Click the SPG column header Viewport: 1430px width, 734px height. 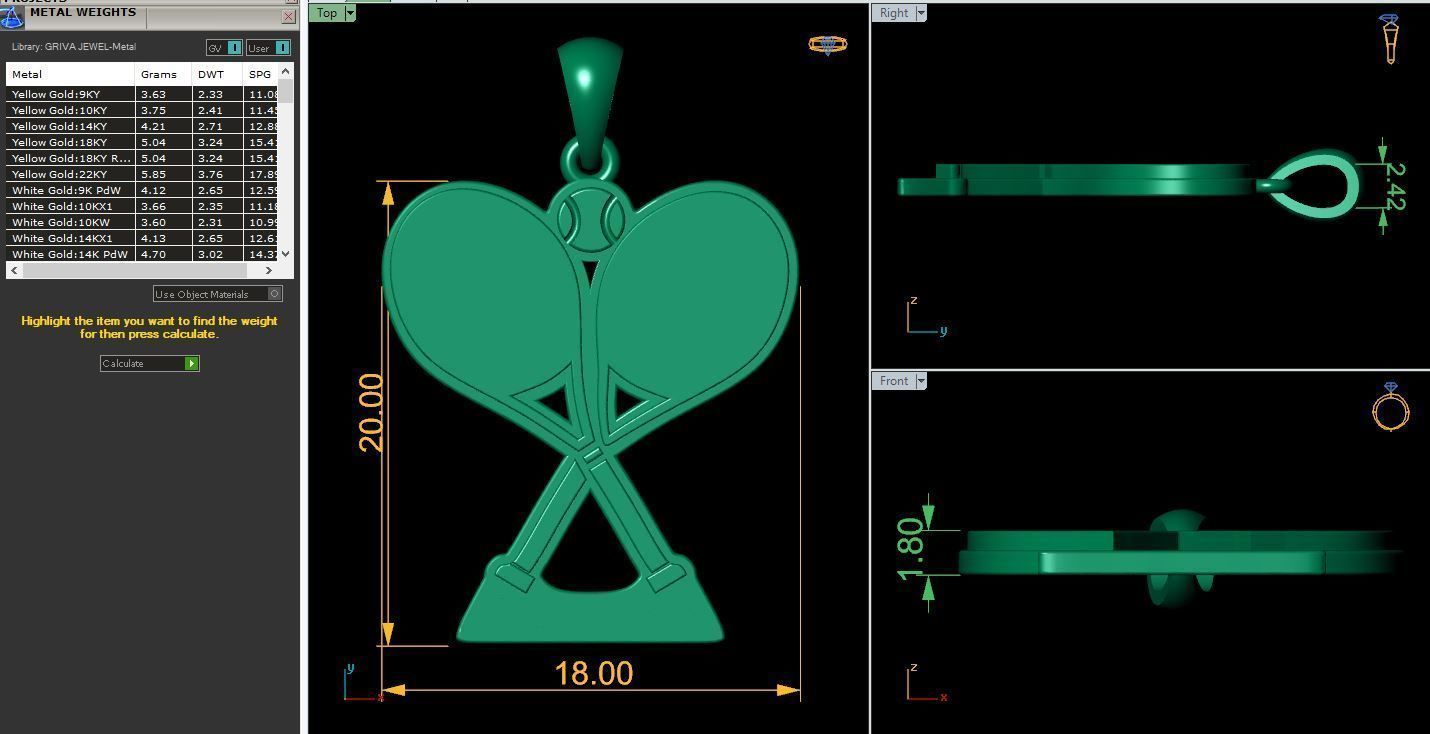click(260, 74)
